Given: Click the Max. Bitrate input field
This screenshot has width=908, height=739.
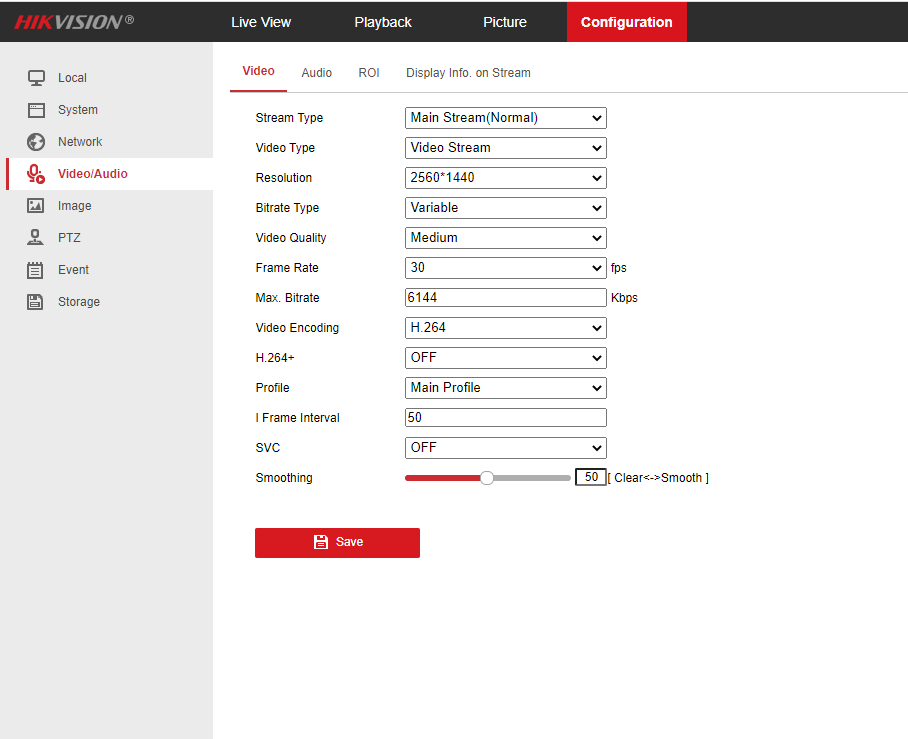Looking at the screenshot, I should (x=505, y=298).
